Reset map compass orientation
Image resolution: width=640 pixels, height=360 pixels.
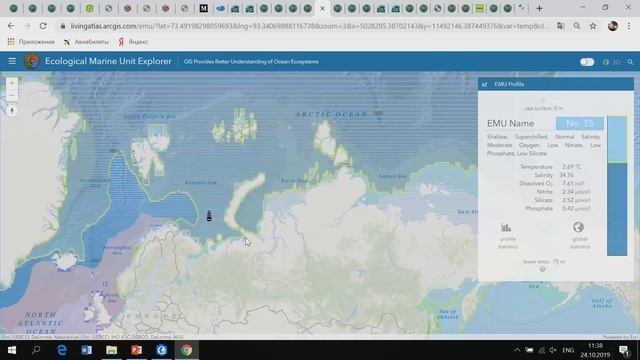(x=12, y=111)
